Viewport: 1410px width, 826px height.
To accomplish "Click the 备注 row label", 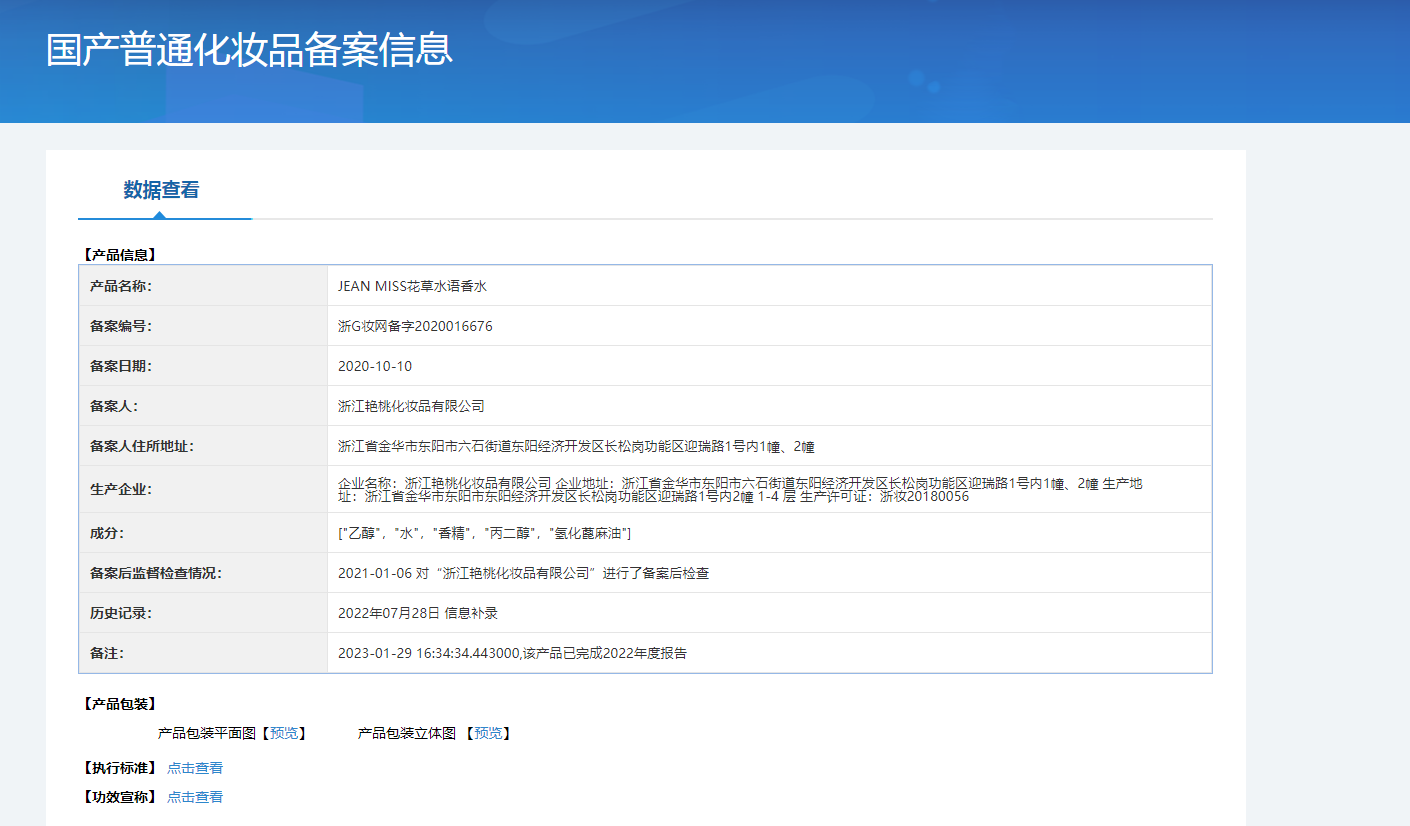I will 107,653.
